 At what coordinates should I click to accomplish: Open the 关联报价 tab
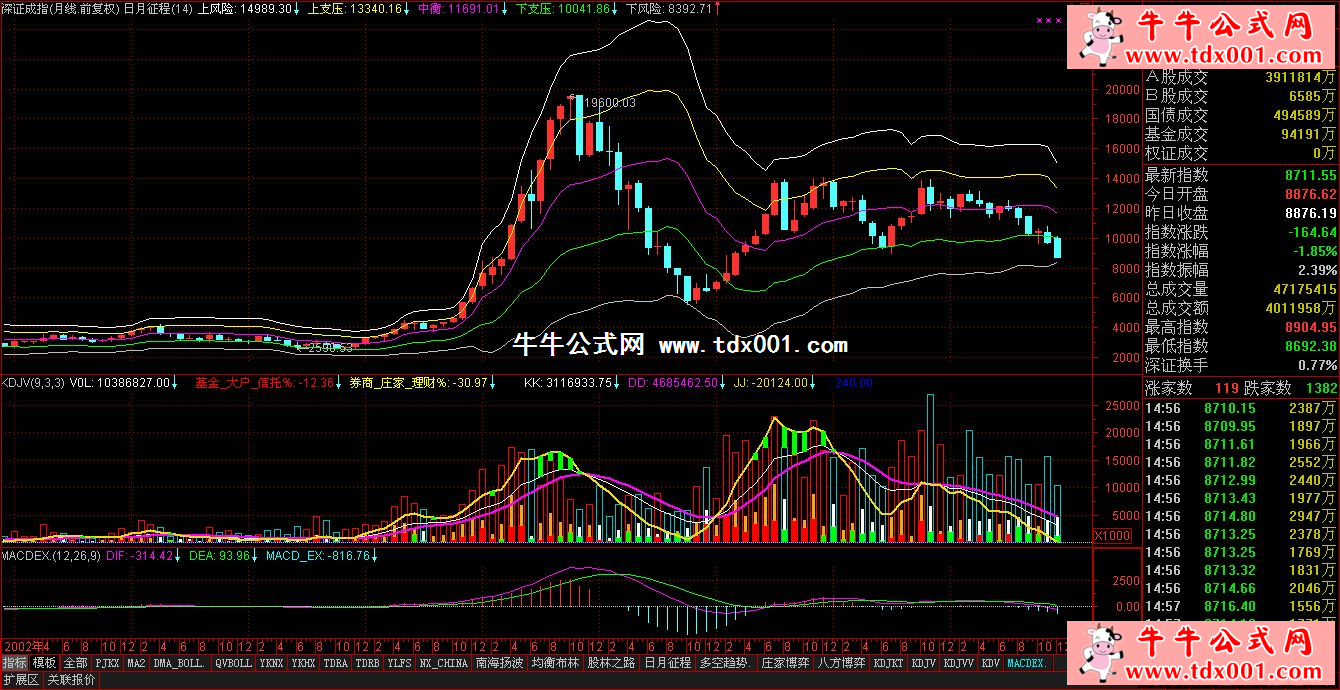click(x=72, y=680)
